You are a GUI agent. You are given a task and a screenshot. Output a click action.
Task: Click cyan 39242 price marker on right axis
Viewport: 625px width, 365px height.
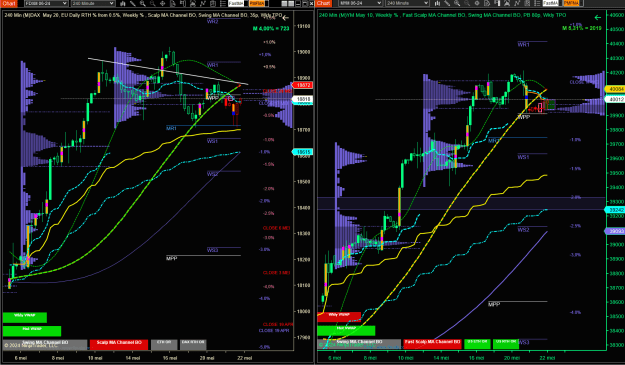pos(615,210)
